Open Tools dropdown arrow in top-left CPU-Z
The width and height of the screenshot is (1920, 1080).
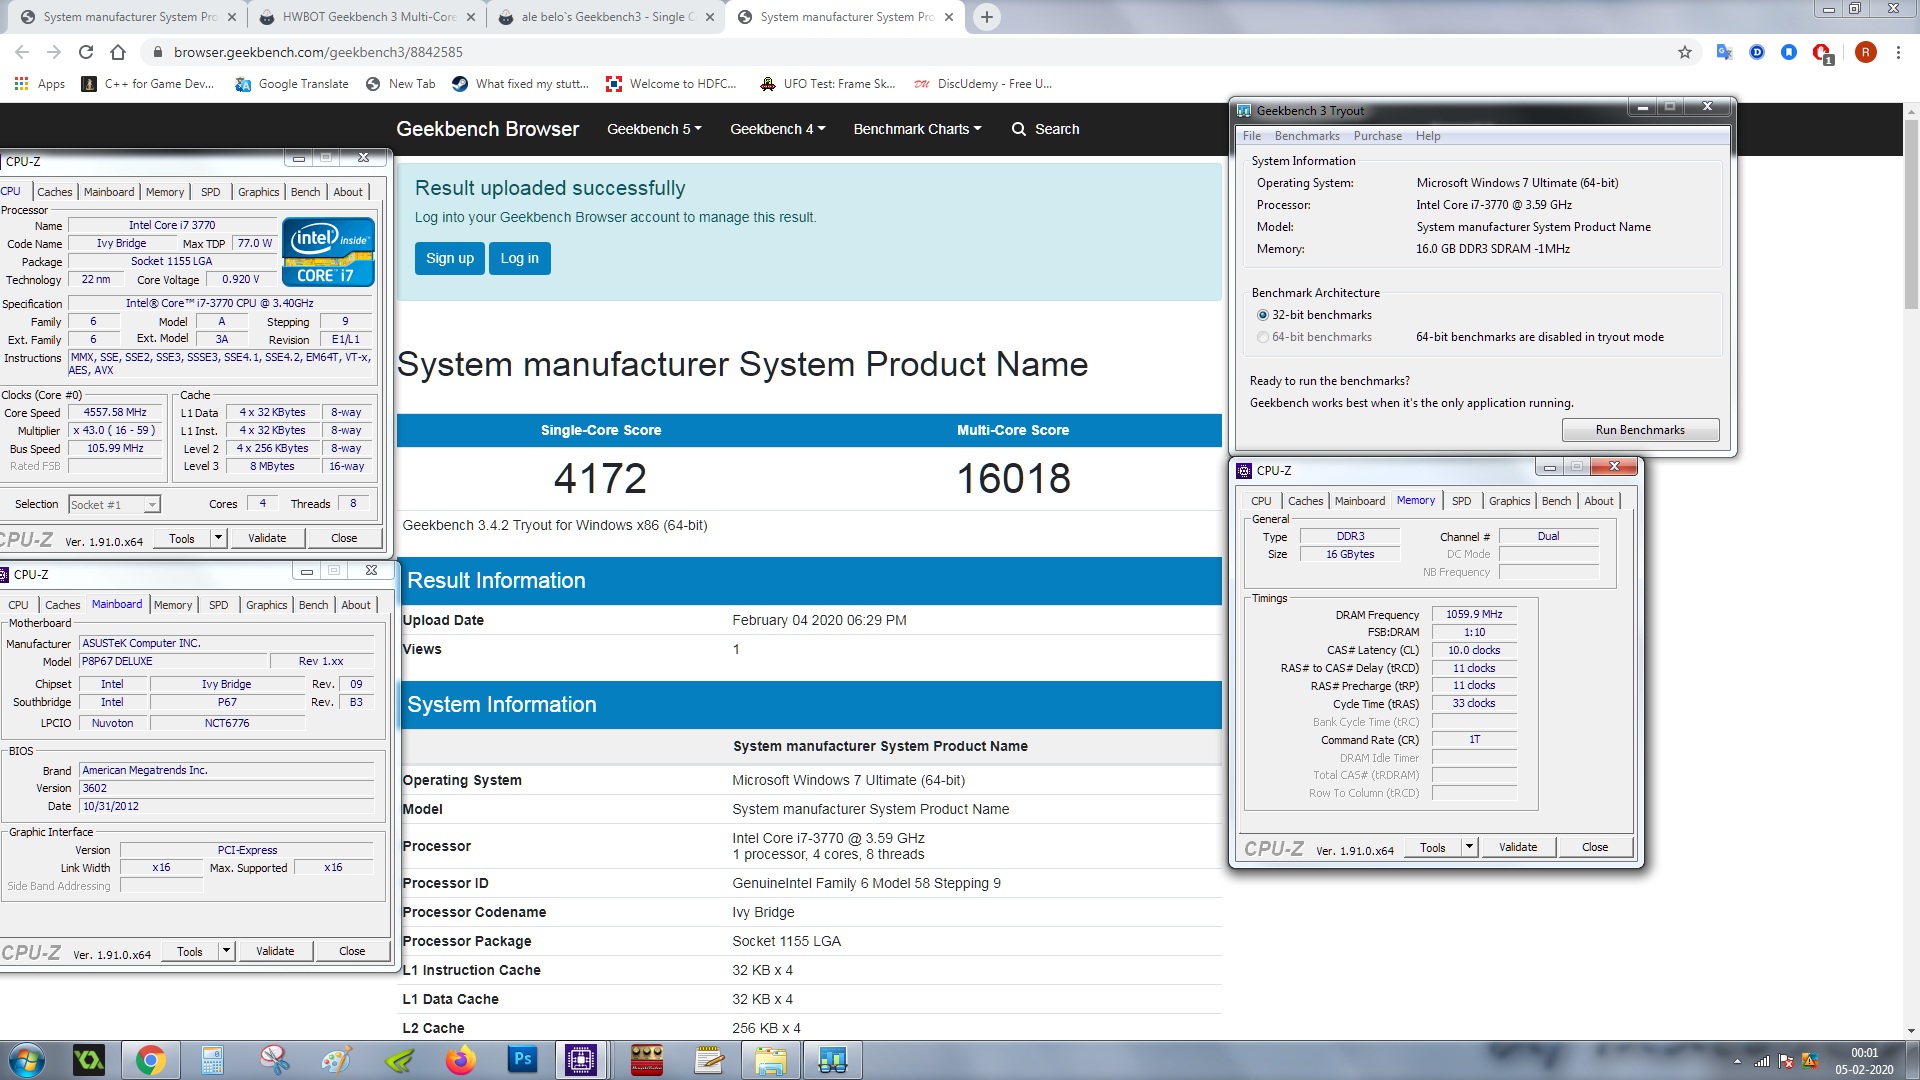tap(218, 538)
